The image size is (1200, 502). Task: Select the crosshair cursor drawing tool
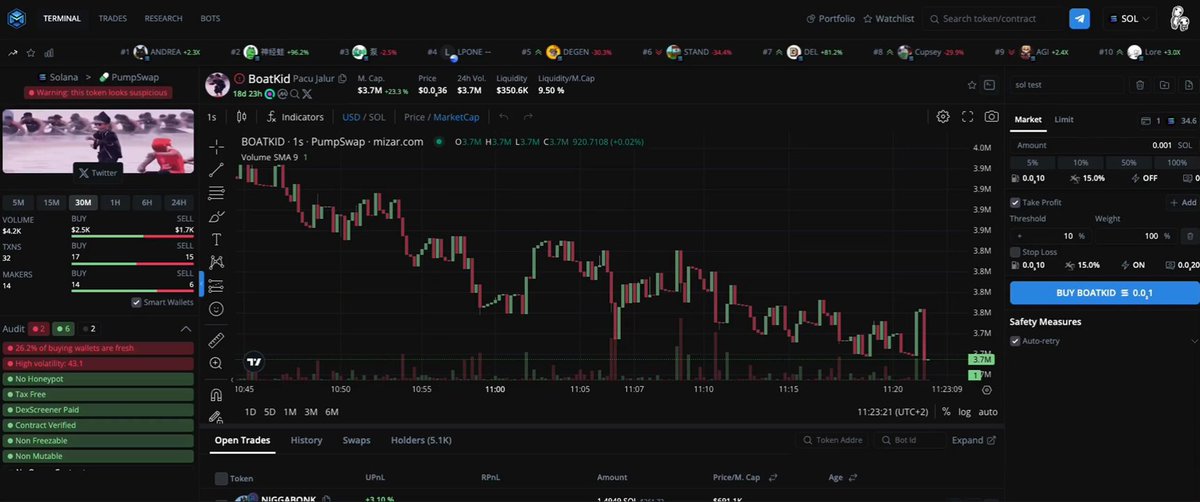pyautogui.click(x=216, y=146)
